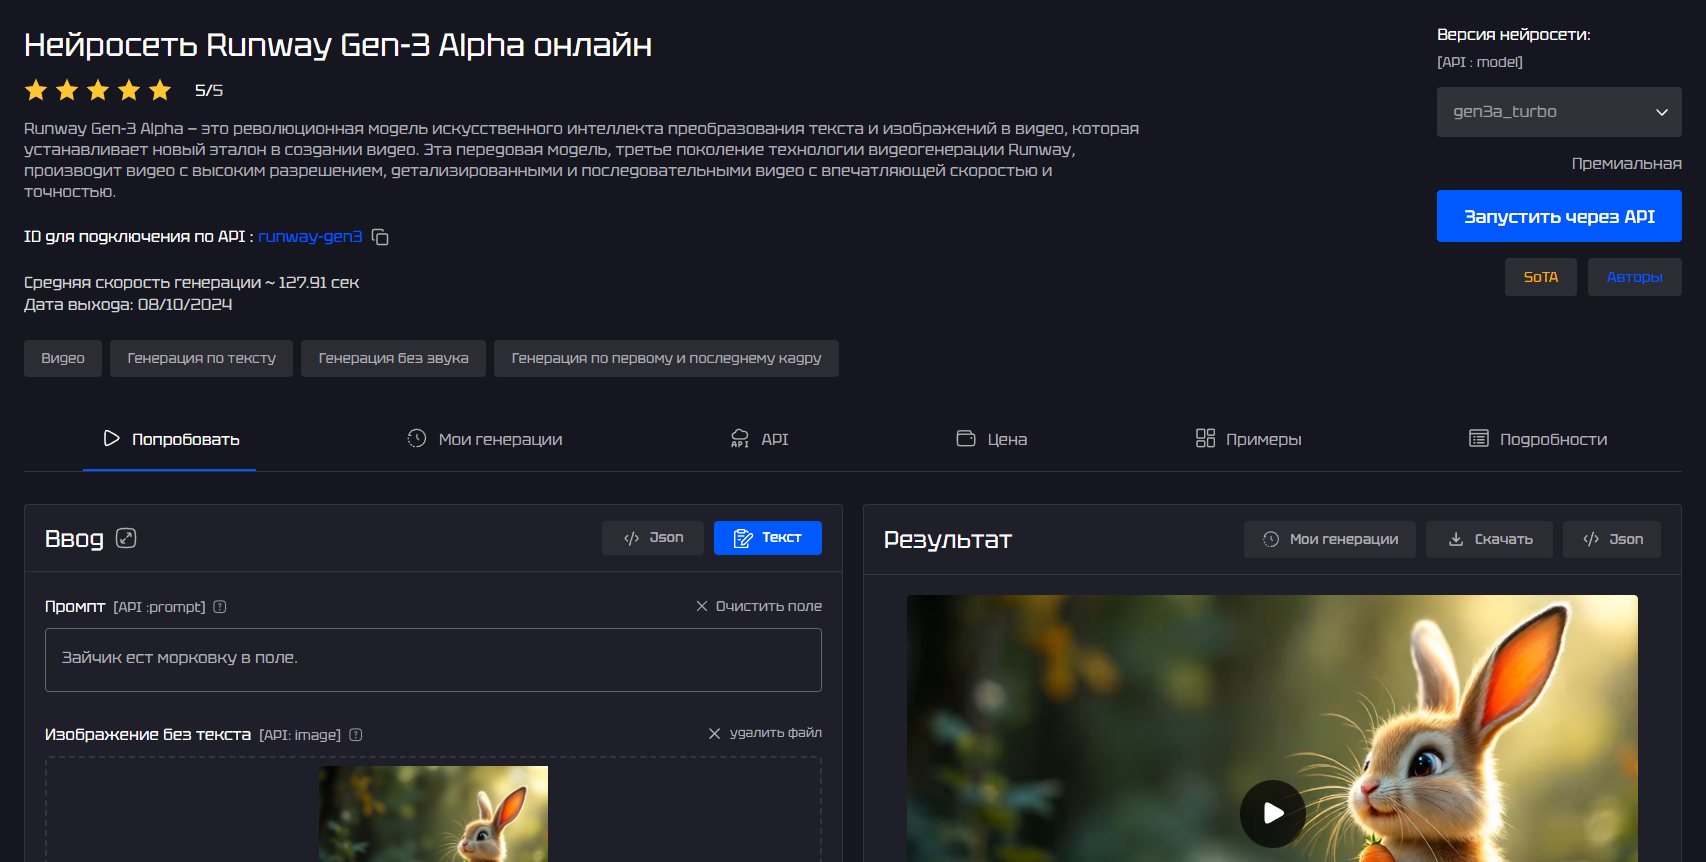The height and width of the screenshot is (862, 1706).
Task: Remove uploaded image via удалить файл
Action: (x=765, y=733)
